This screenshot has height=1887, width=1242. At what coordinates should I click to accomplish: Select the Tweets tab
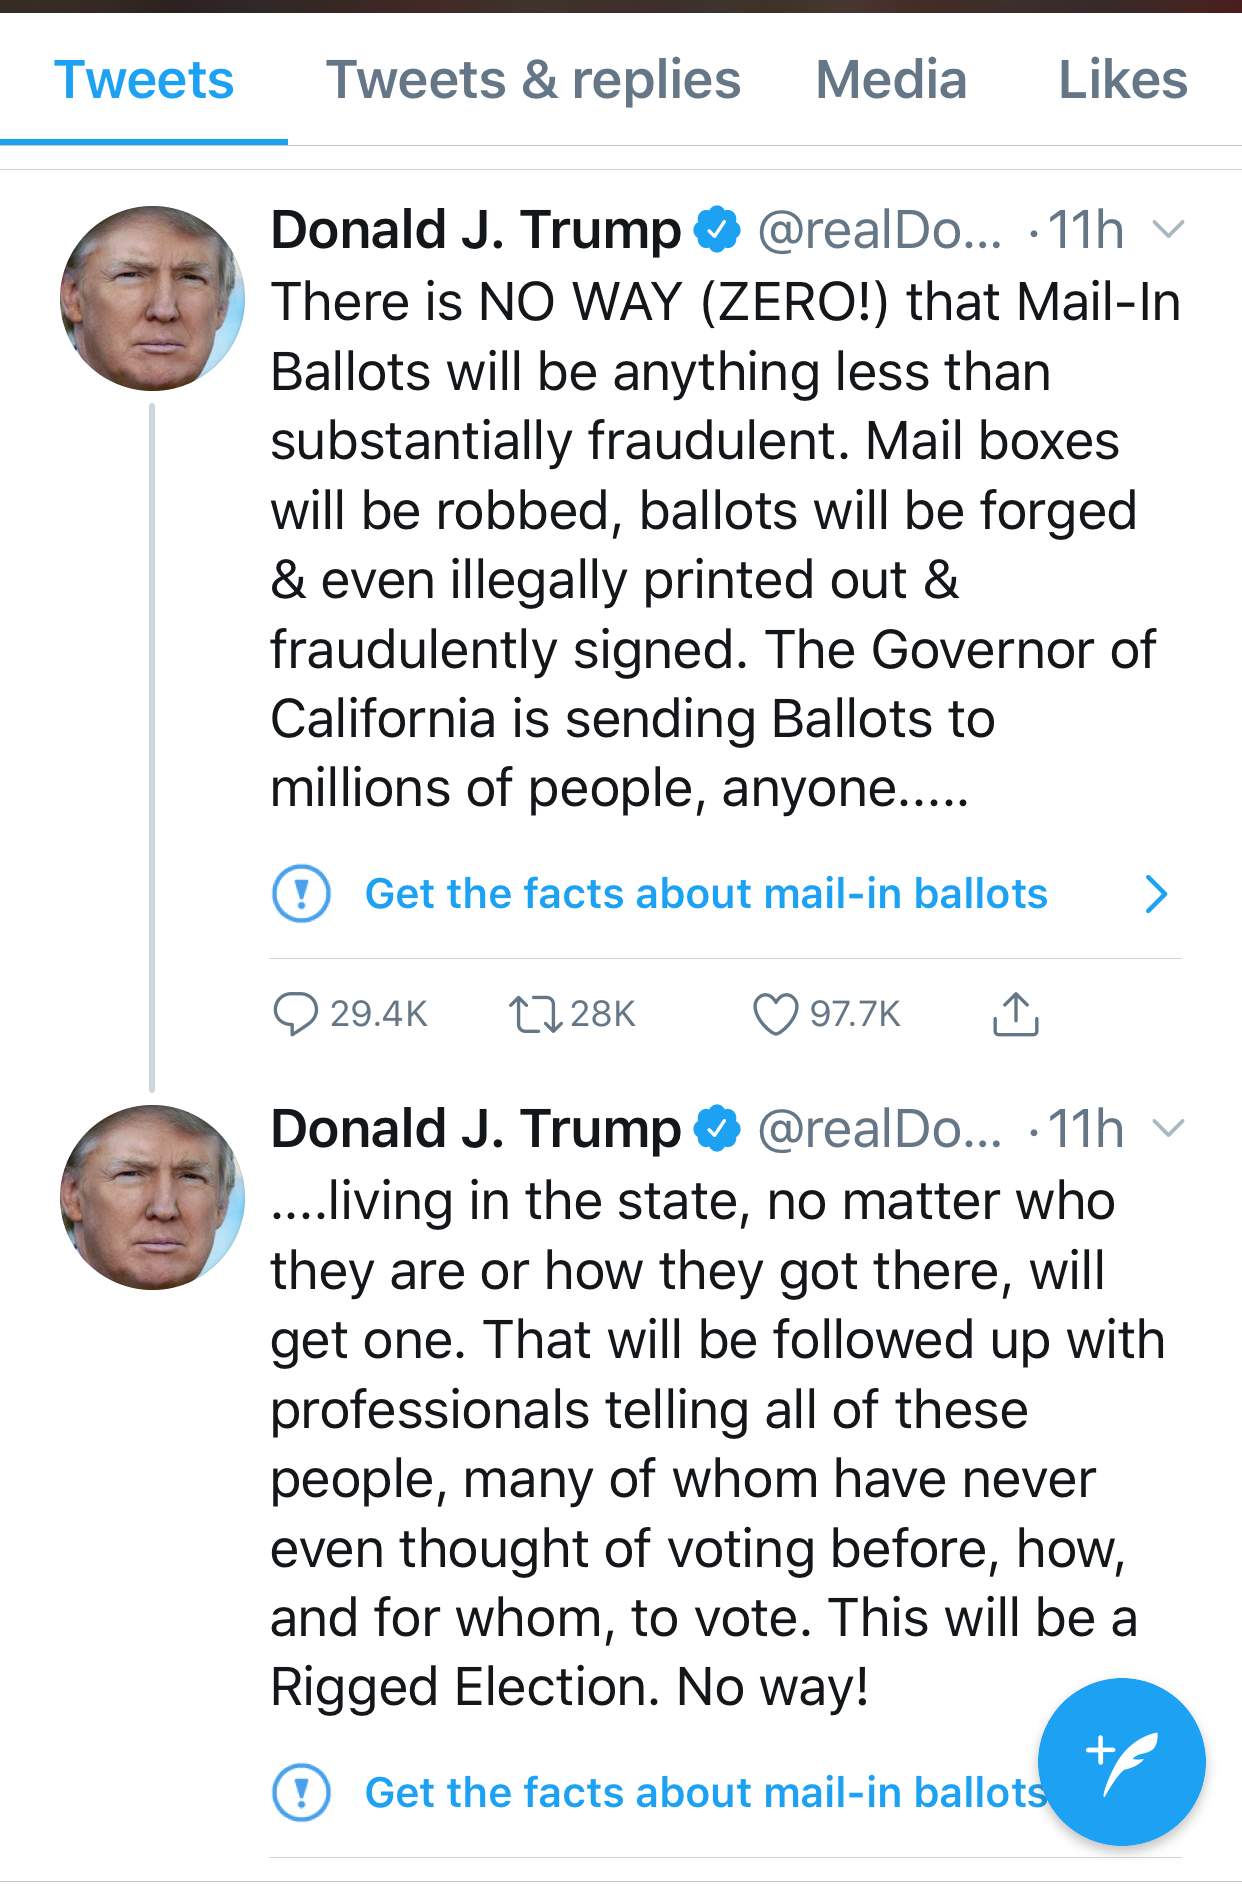(144, 80)
